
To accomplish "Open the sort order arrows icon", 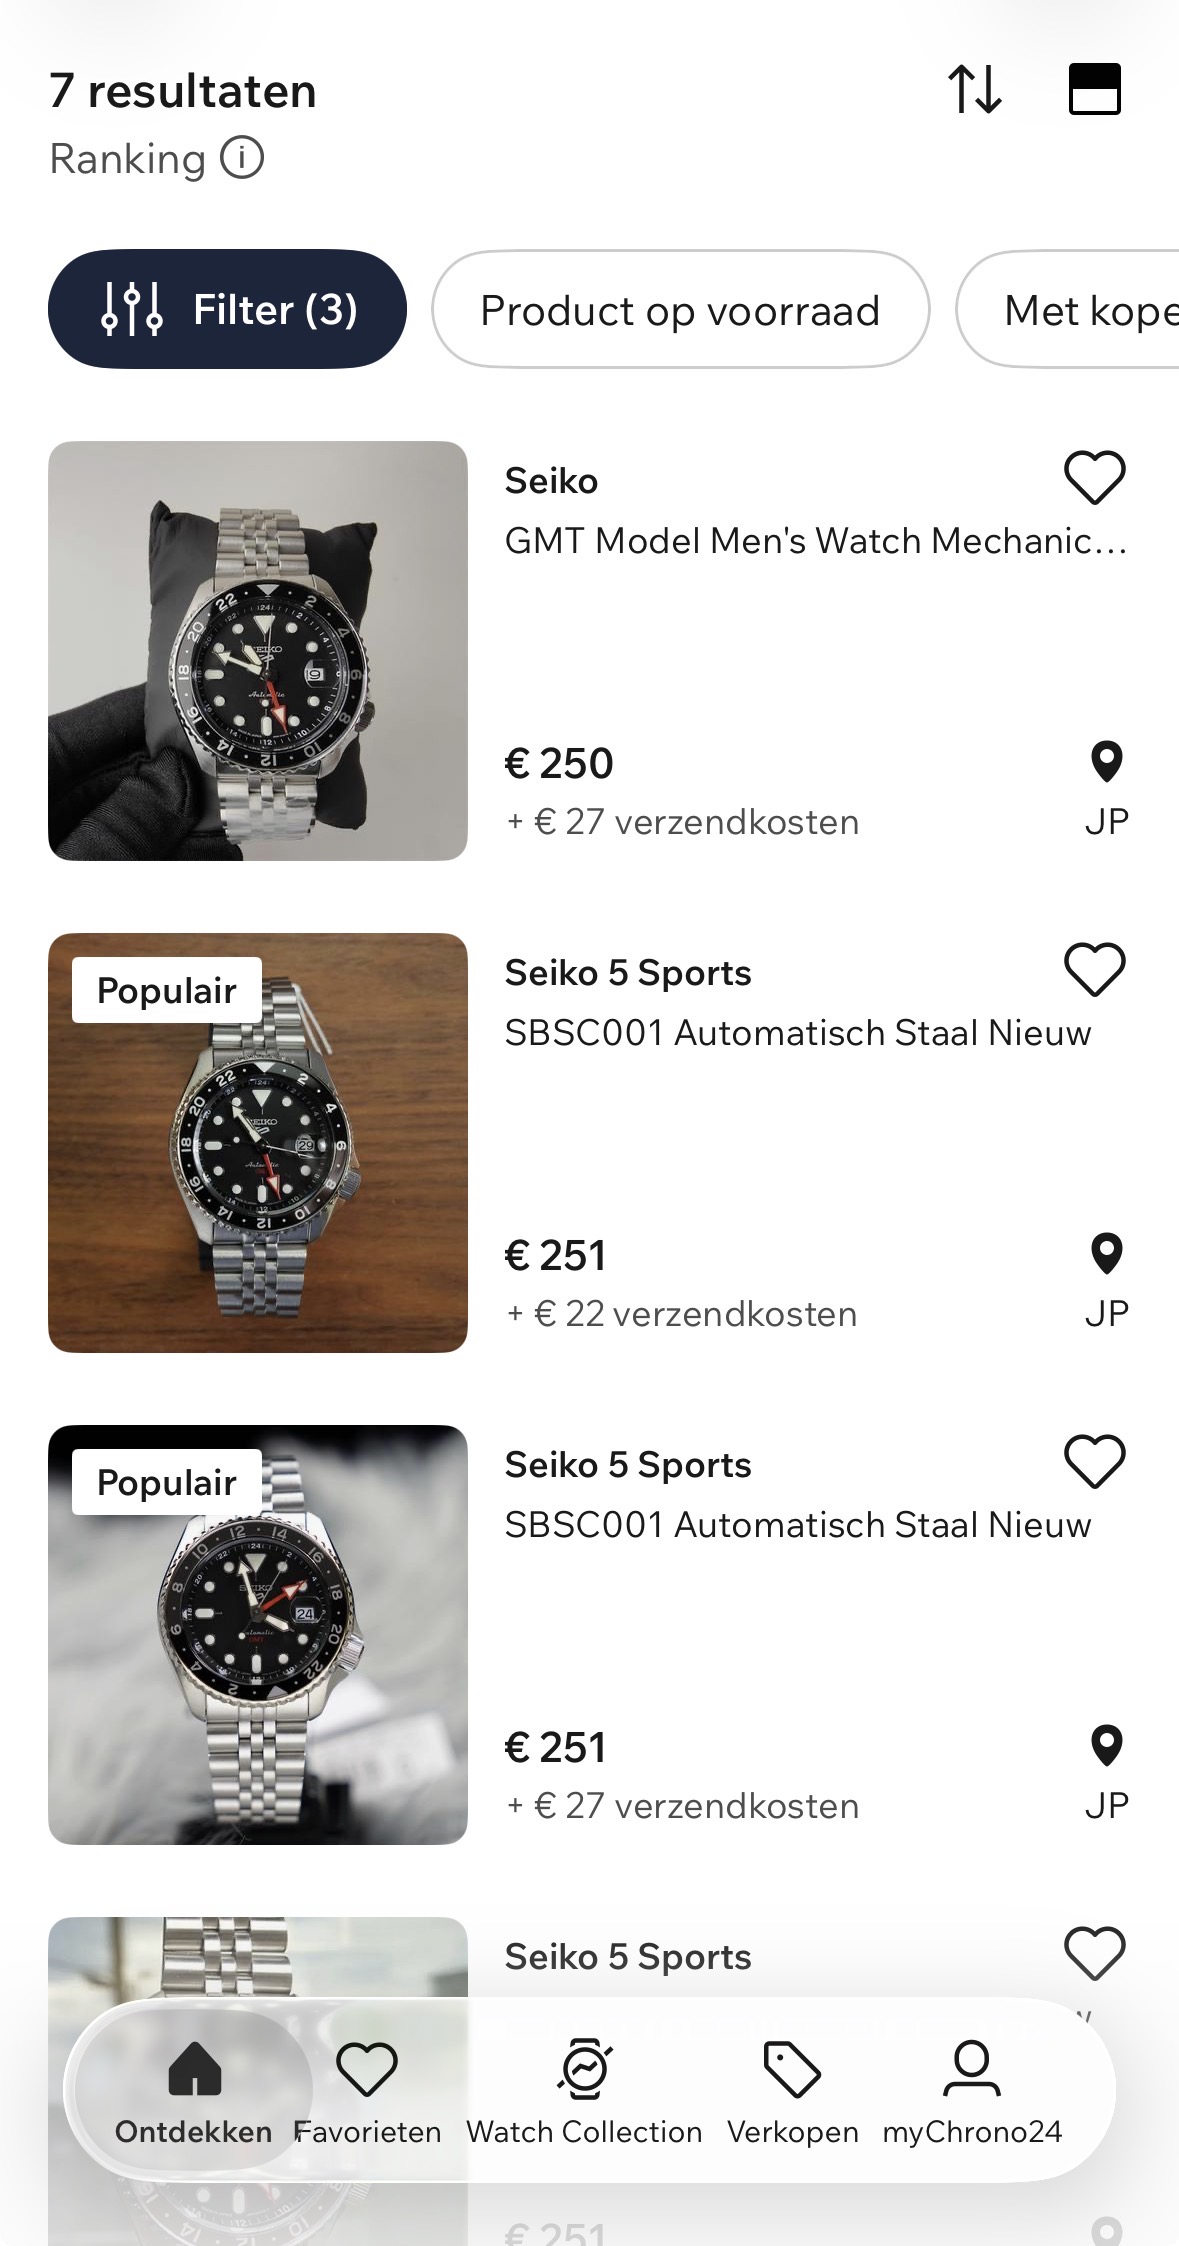I will [x=974, y=90].
